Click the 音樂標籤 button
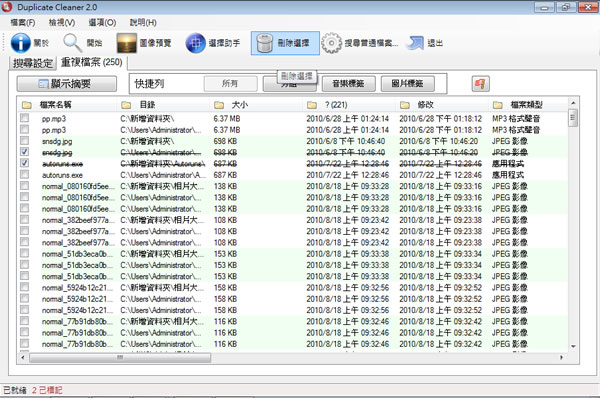 (348, 84)
